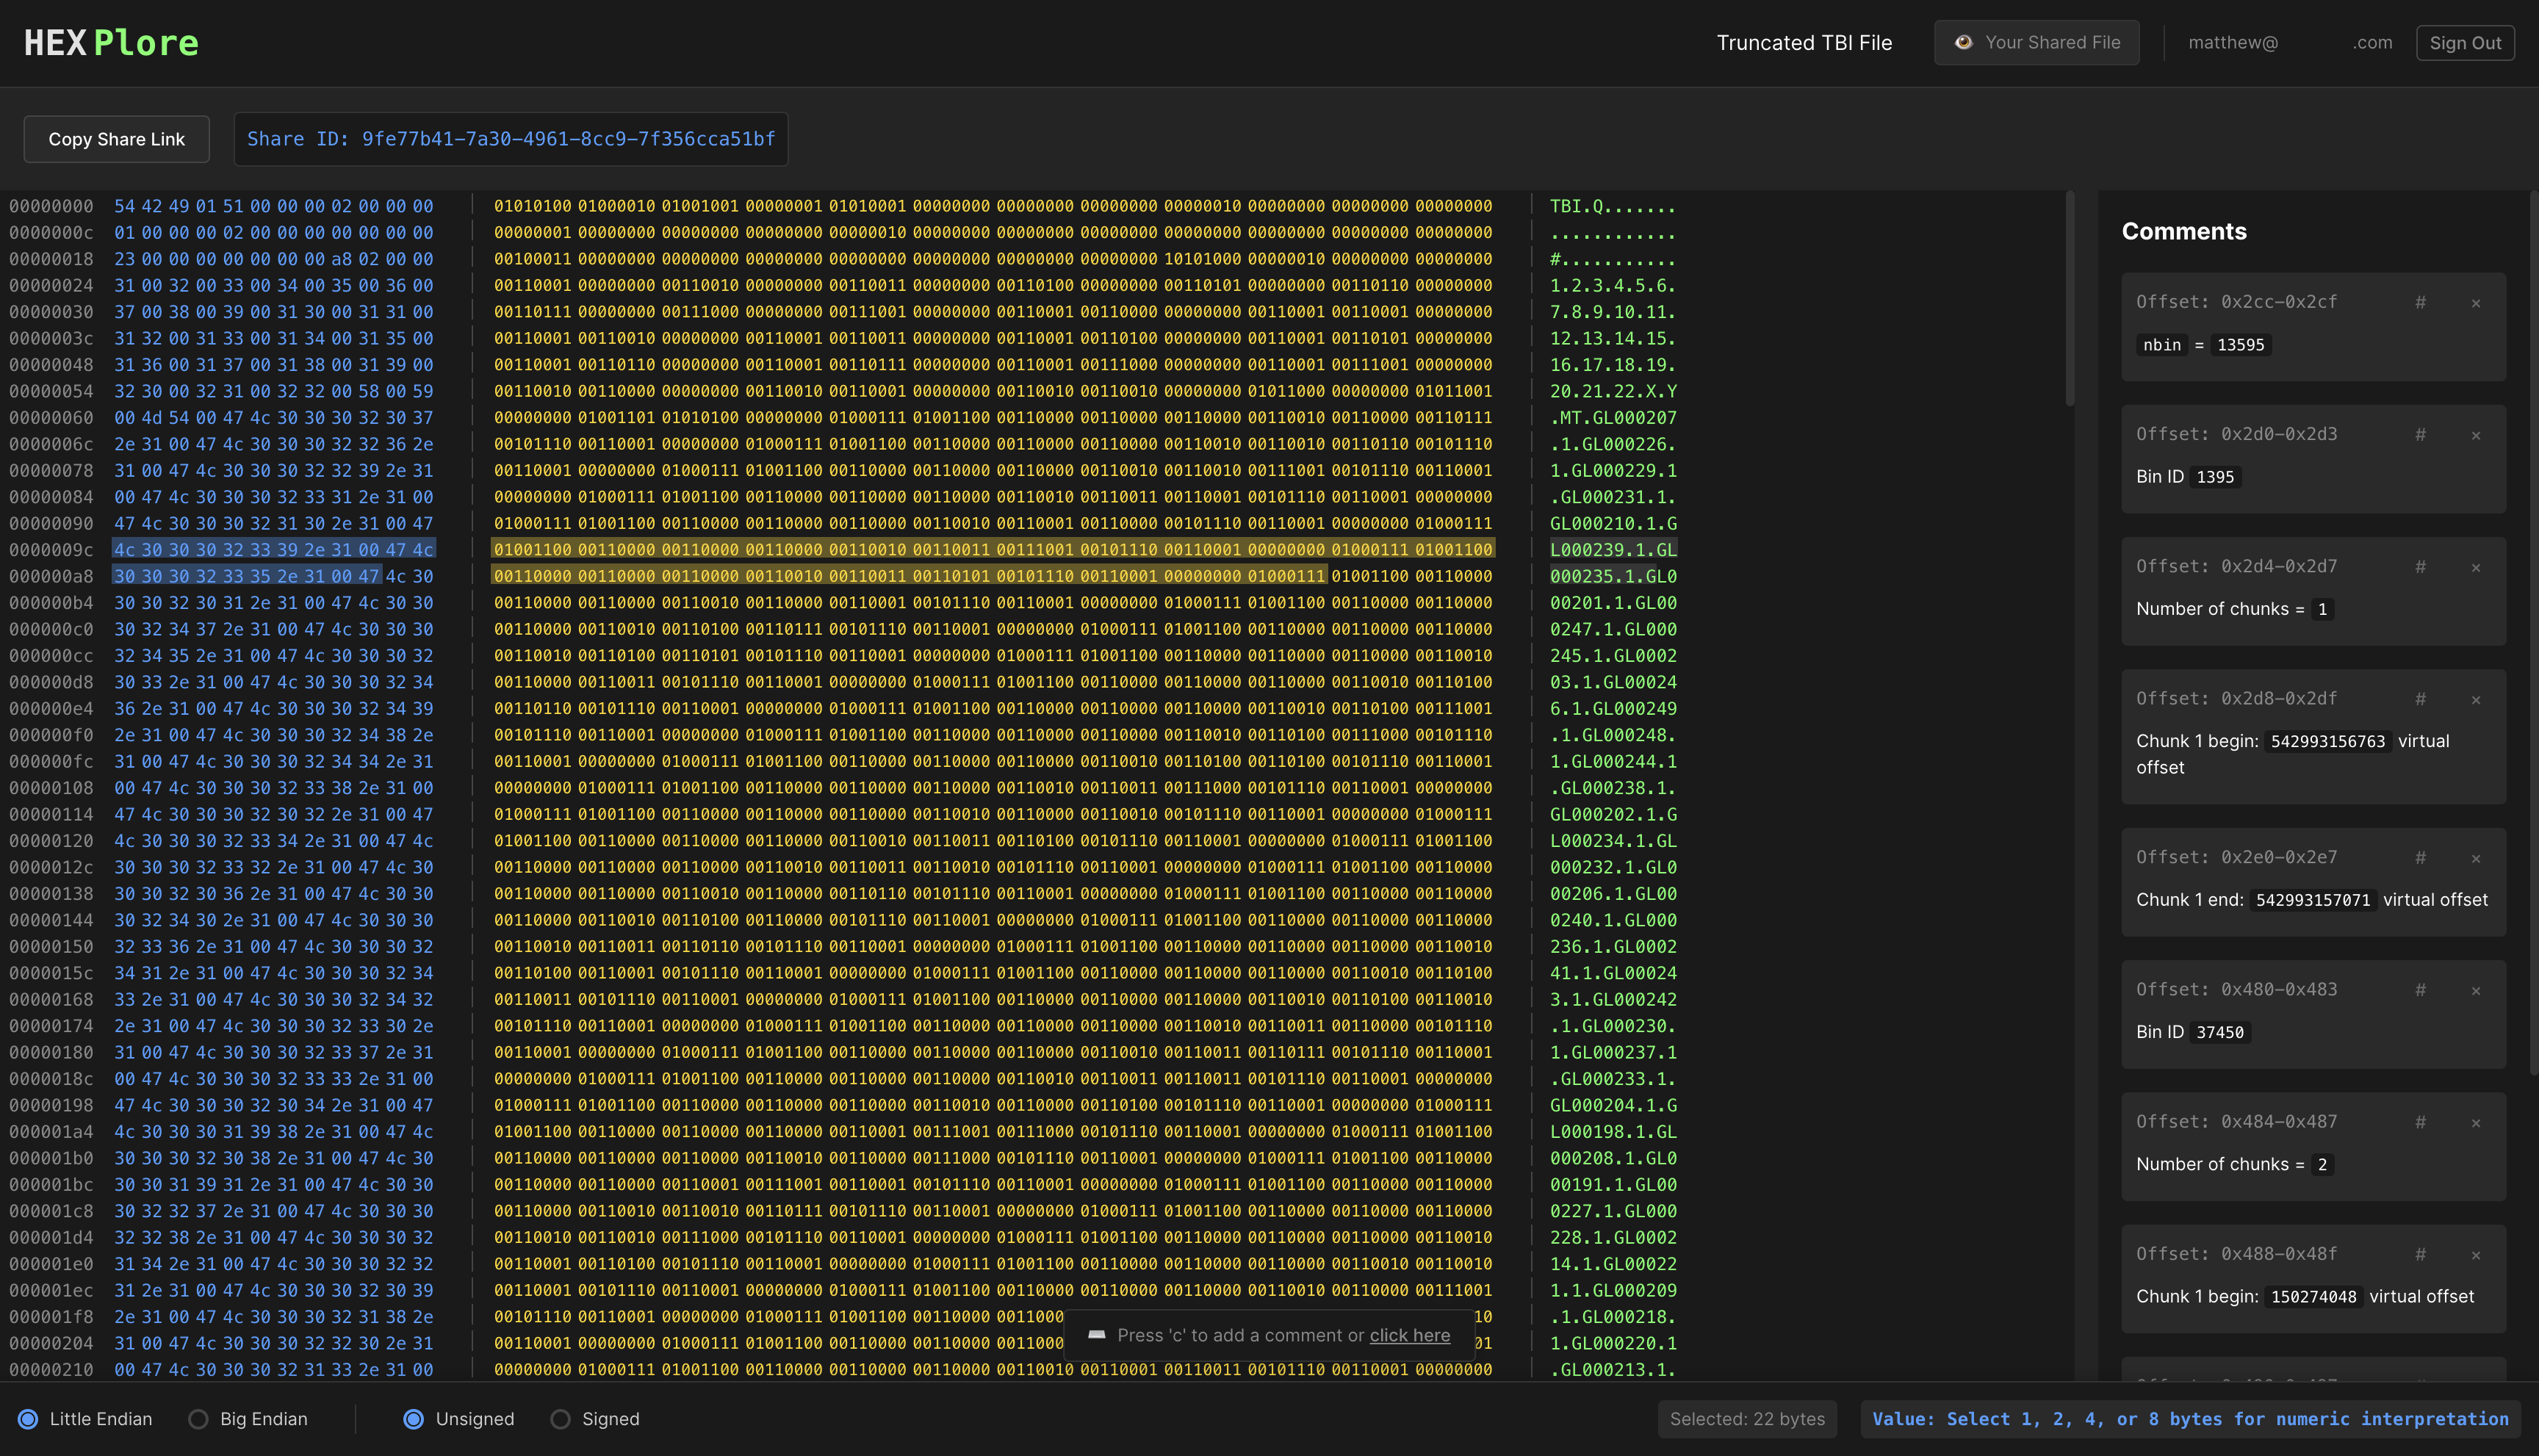This screenshot has width=2539, height=1456.
Task: Click keyboard icon in add-comment hint
Action: coord(1096,1335)
